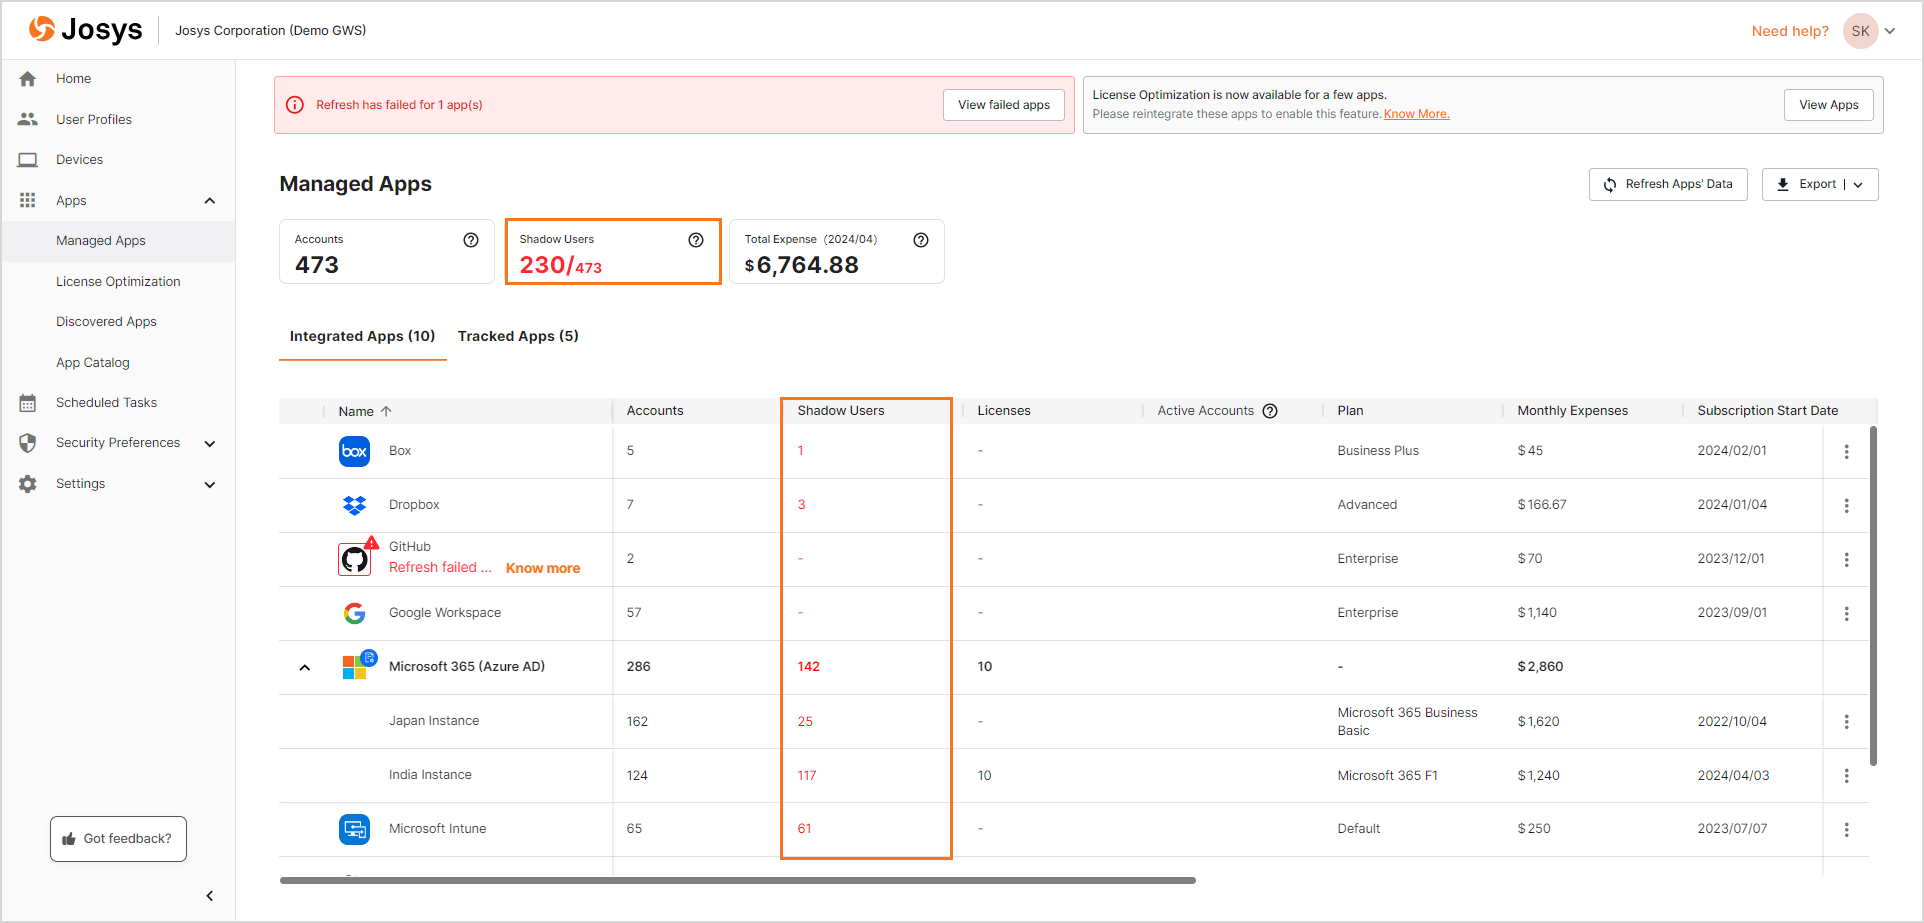Open the Box row options menu
Image resolution: width=1924 pixels, height=923 pixels.
[1846, 452]
